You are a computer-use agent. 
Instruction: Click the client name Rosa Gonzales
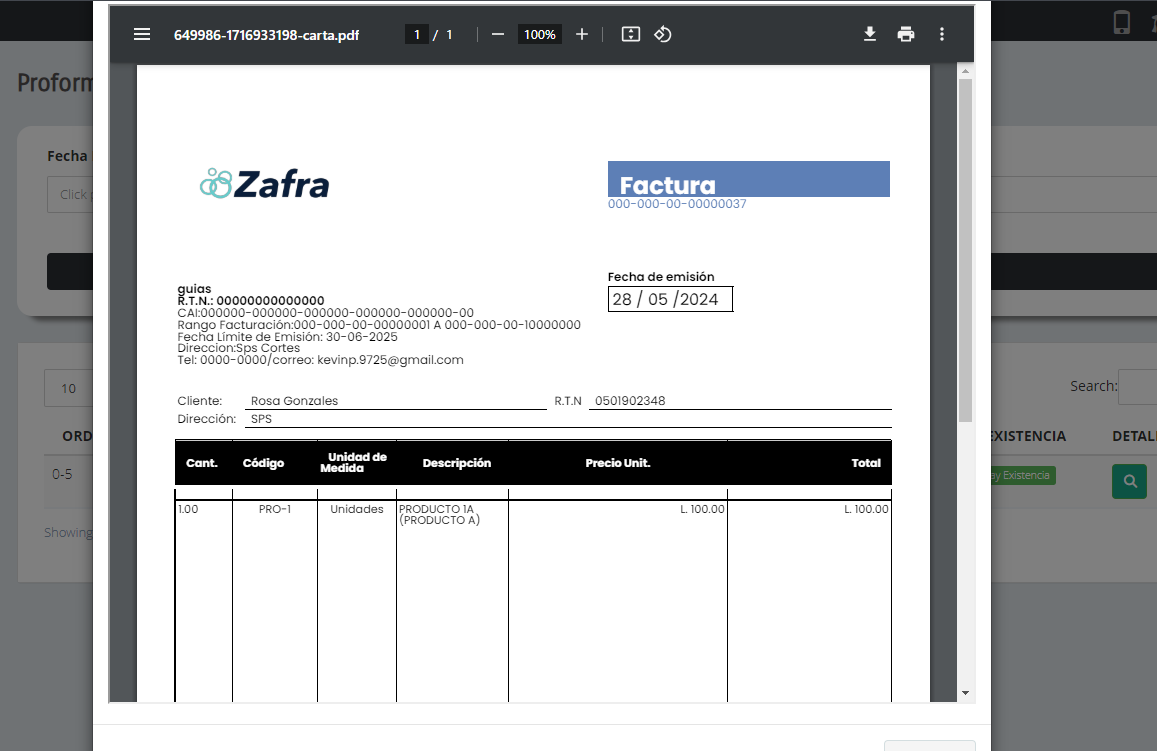pos(294,401)
